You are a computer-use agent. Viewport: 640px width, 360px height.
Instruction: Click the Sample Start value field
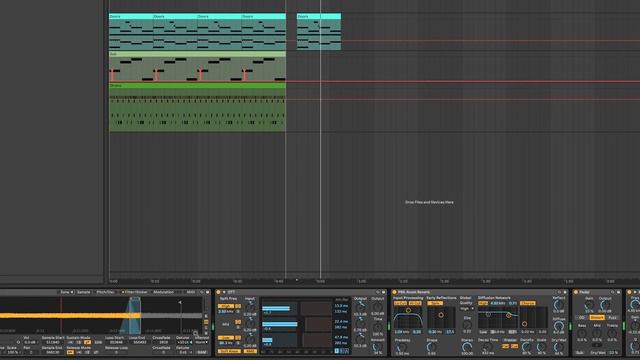point(53,342)
